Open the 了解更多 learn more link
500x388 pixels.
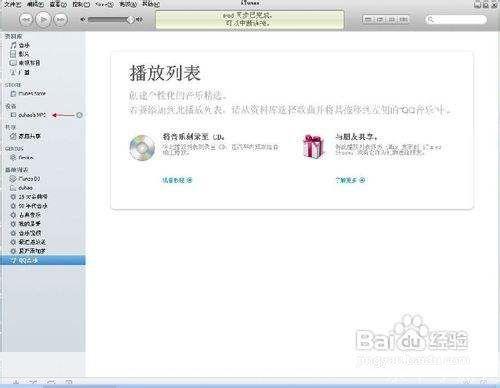[350, 180]
